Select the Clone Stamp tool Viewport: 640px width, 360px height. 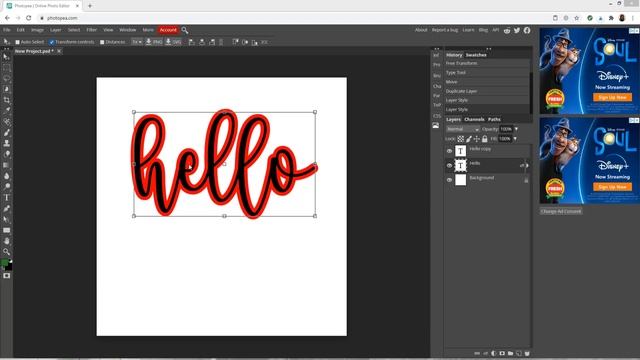click(x=7, y=143)
